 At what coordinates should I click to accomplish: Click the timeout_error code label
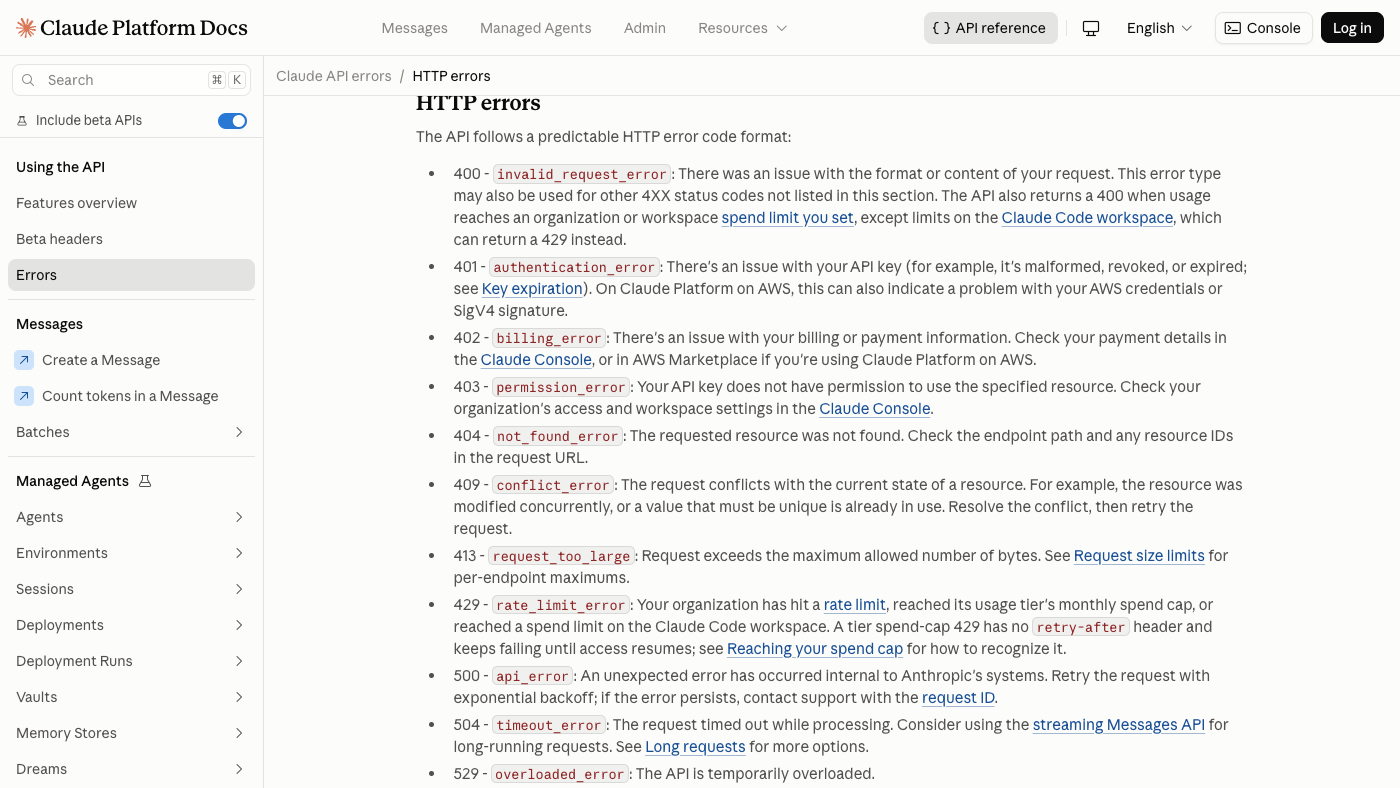click(x=549, y=725)
